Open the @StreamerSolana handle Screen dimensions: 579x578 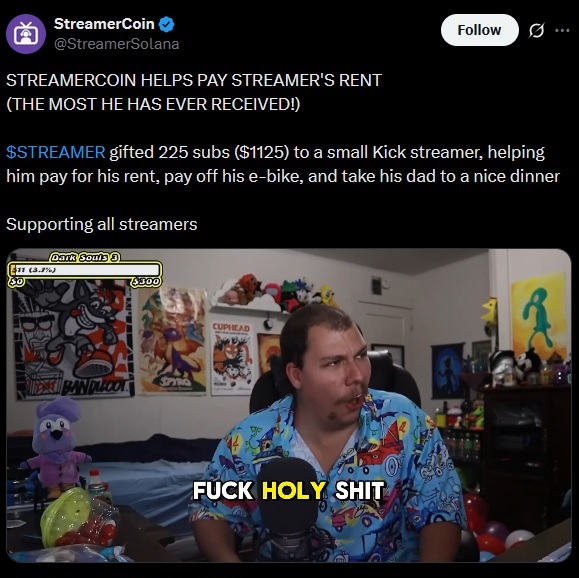(117, 44)
